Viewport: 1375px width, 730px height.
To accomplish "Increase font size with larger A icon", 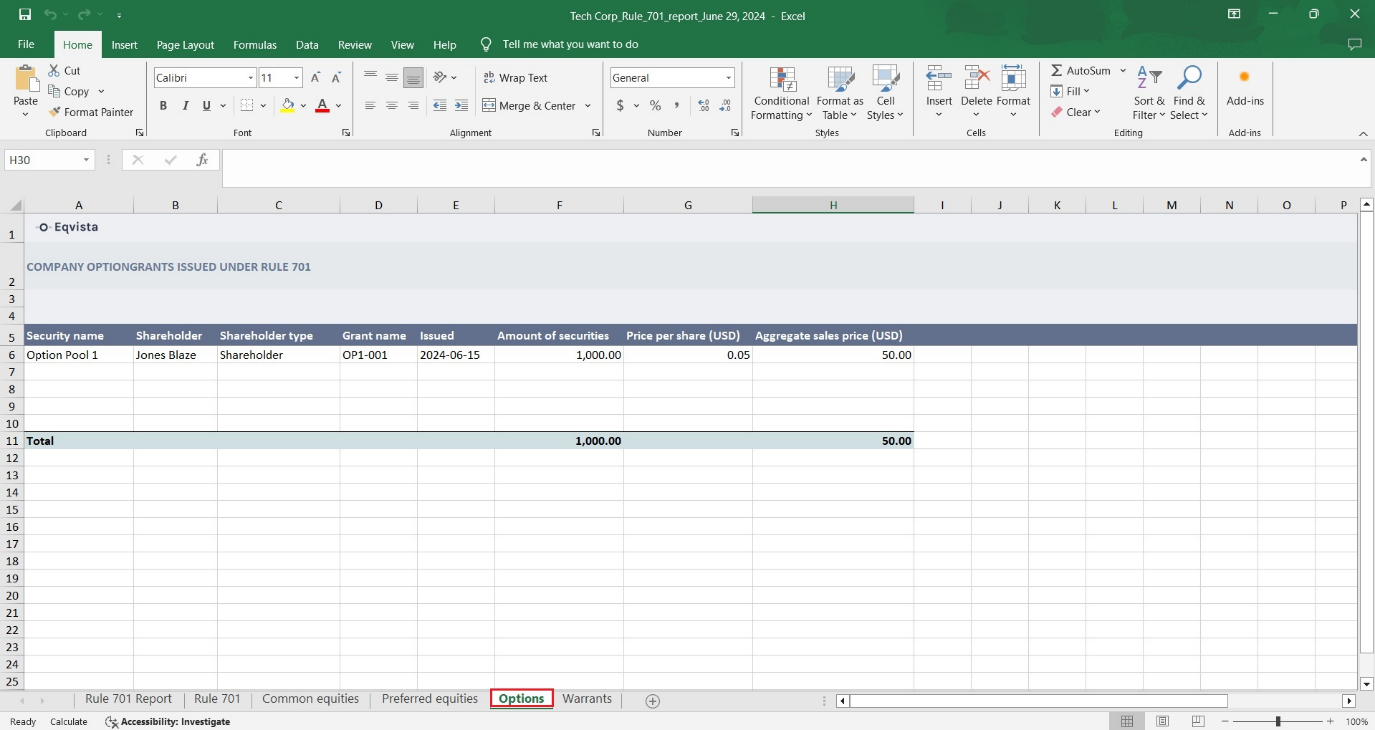I will coord(316,77).
